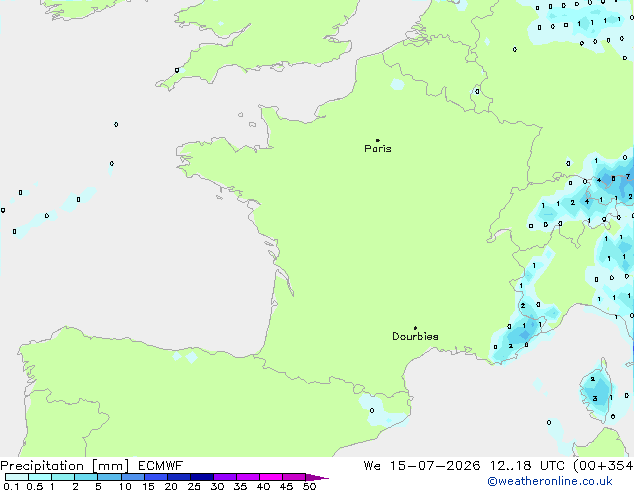634x490 pixels.
Task: Click the legend value '50'
Action: tap(309, 486)
